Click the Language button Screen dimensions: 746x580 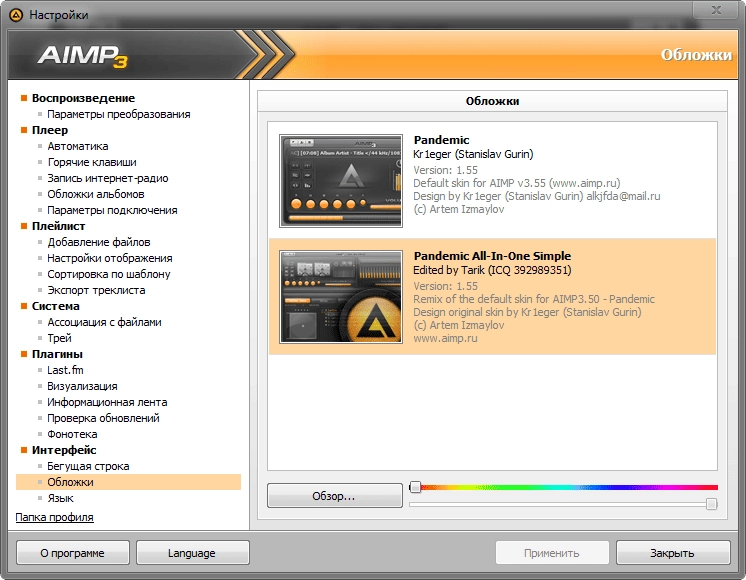(x=193, y=553)
